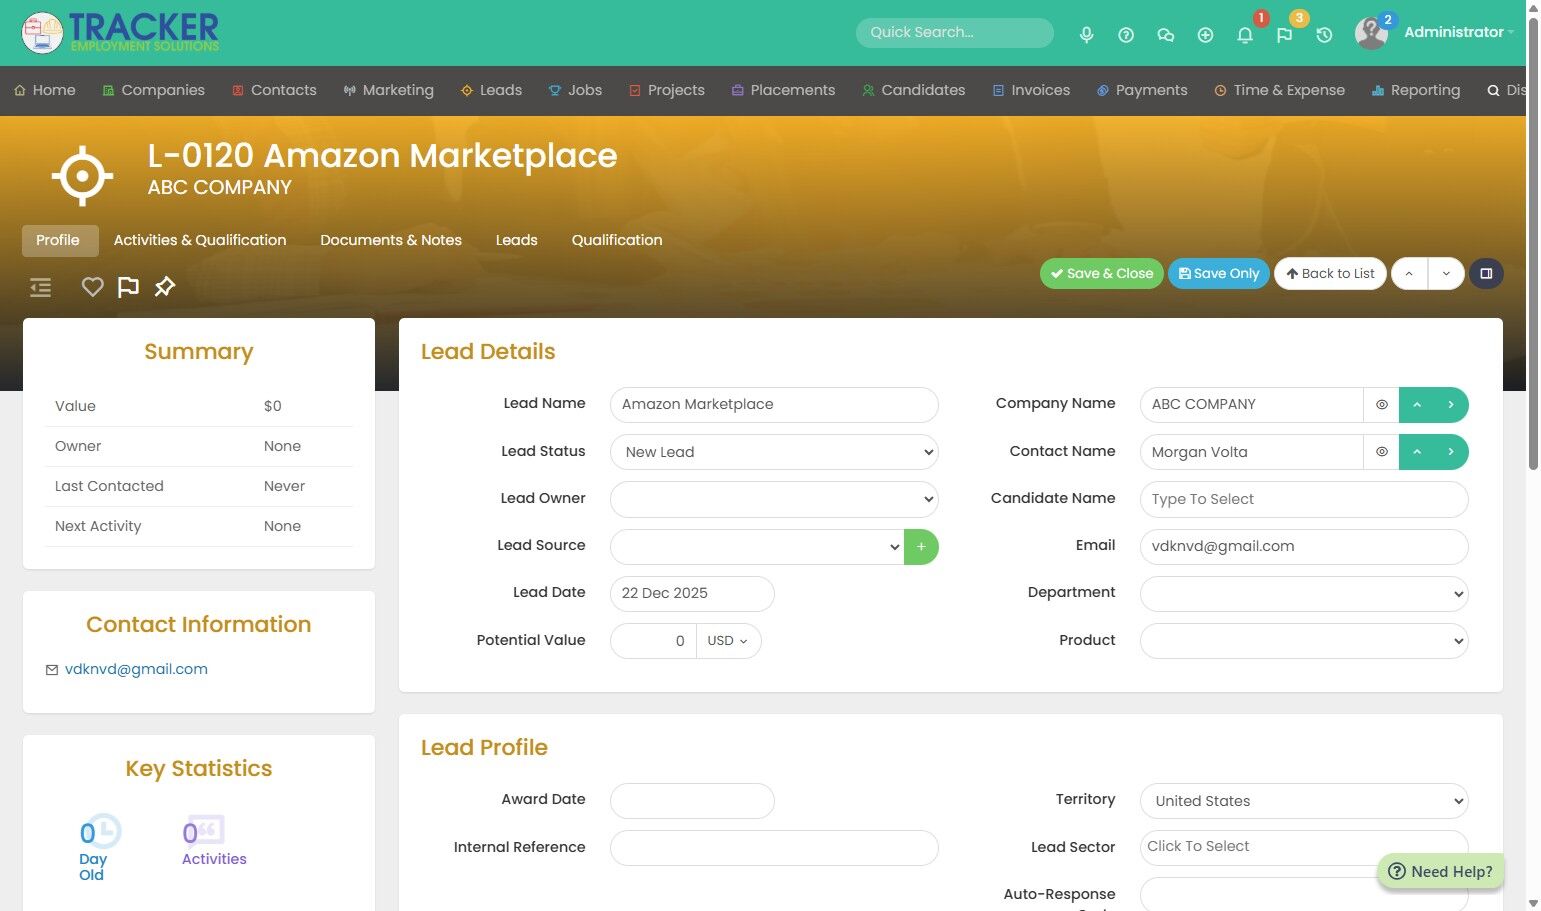Screen dimensions: 1541x911
Task: Open Candidates in navigation bar
Action: pyautogui.click(x=913, y=90)
